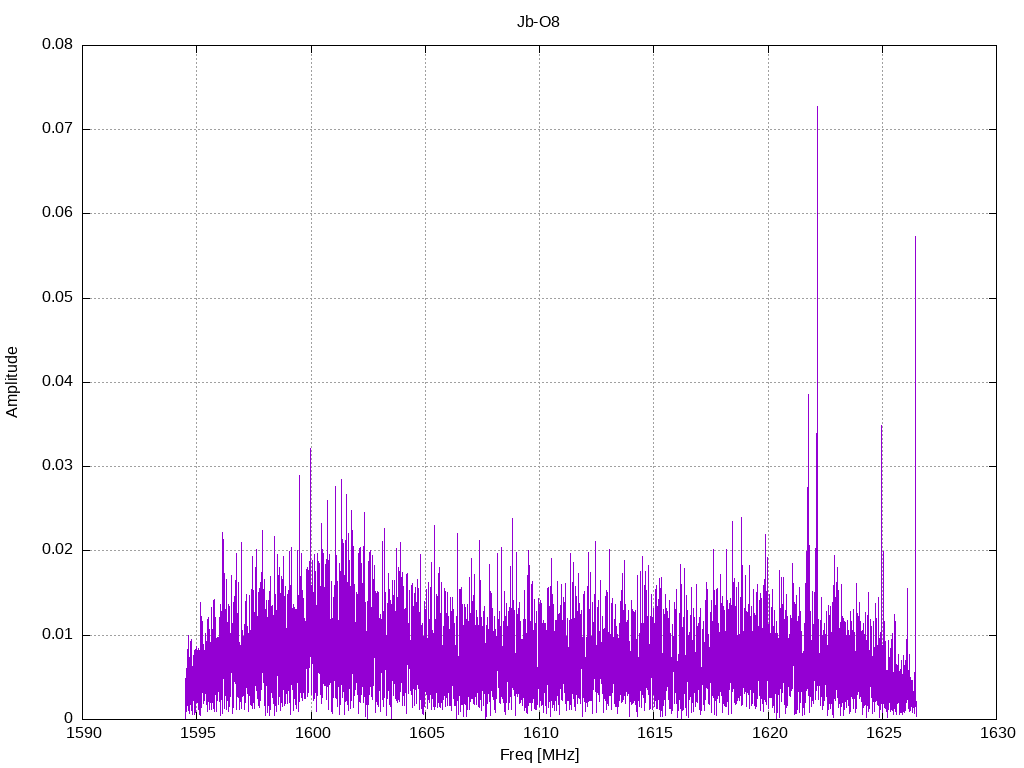The width and height of the screenshot is (1024, 768).
Task: Click the Freq [MHz] x-axis label
Action: (x=539, y=755)
